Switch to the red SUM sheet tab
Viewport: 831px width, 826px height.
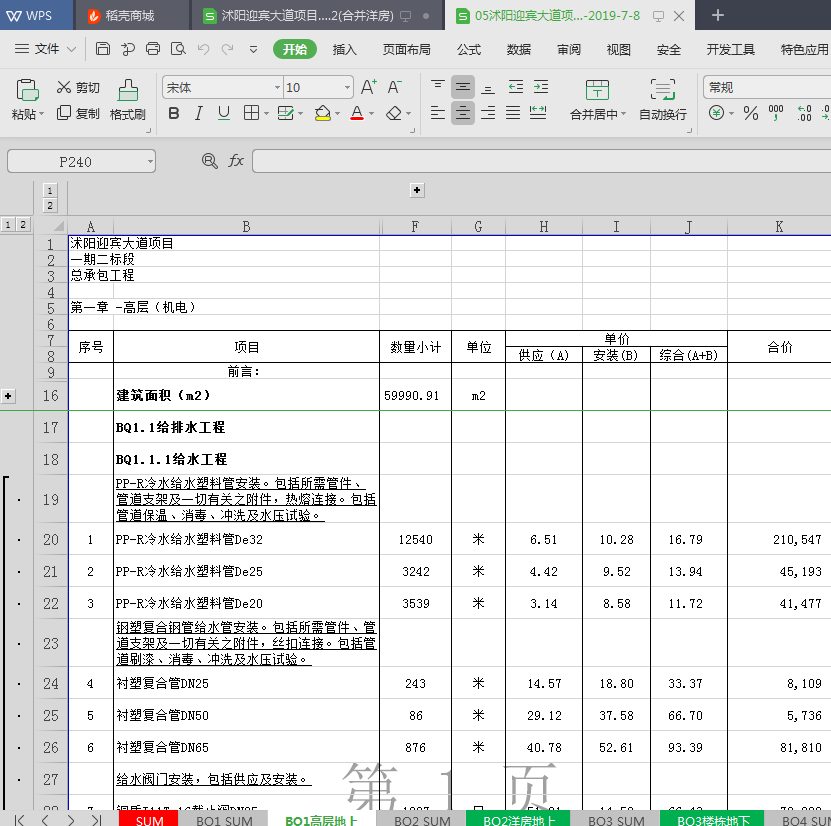tap(149, 820)
